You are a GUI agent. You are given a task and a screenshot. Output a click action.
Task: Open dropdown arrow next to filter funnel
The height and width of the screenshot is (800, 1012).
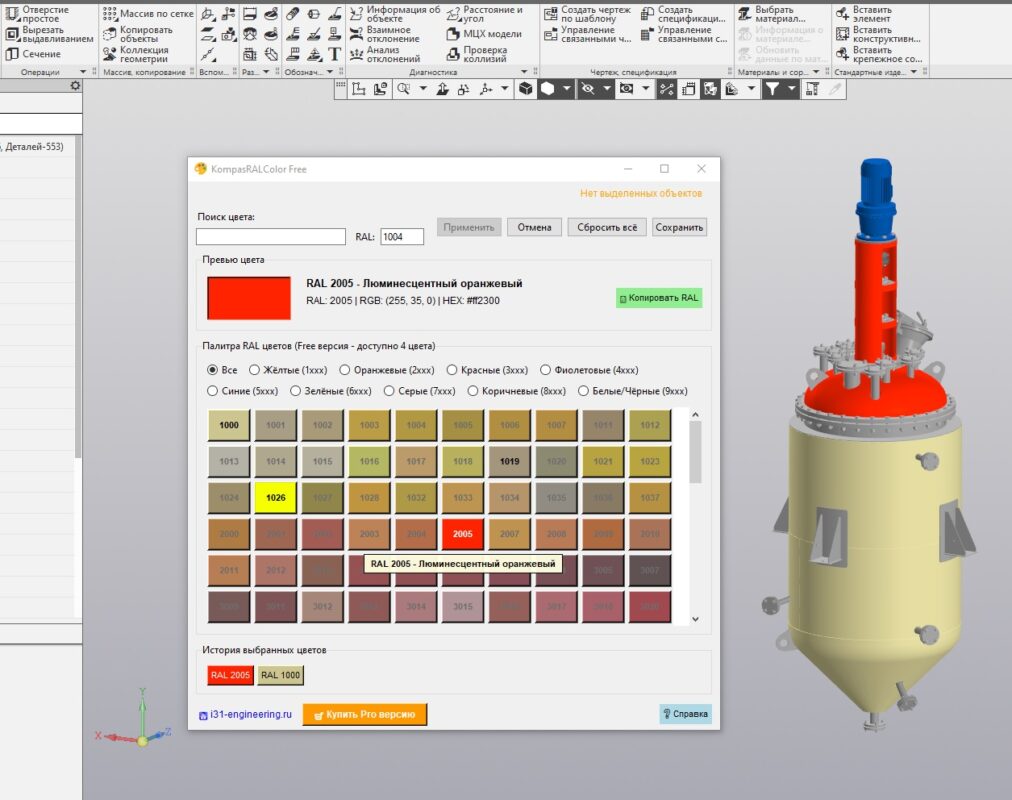792,89
